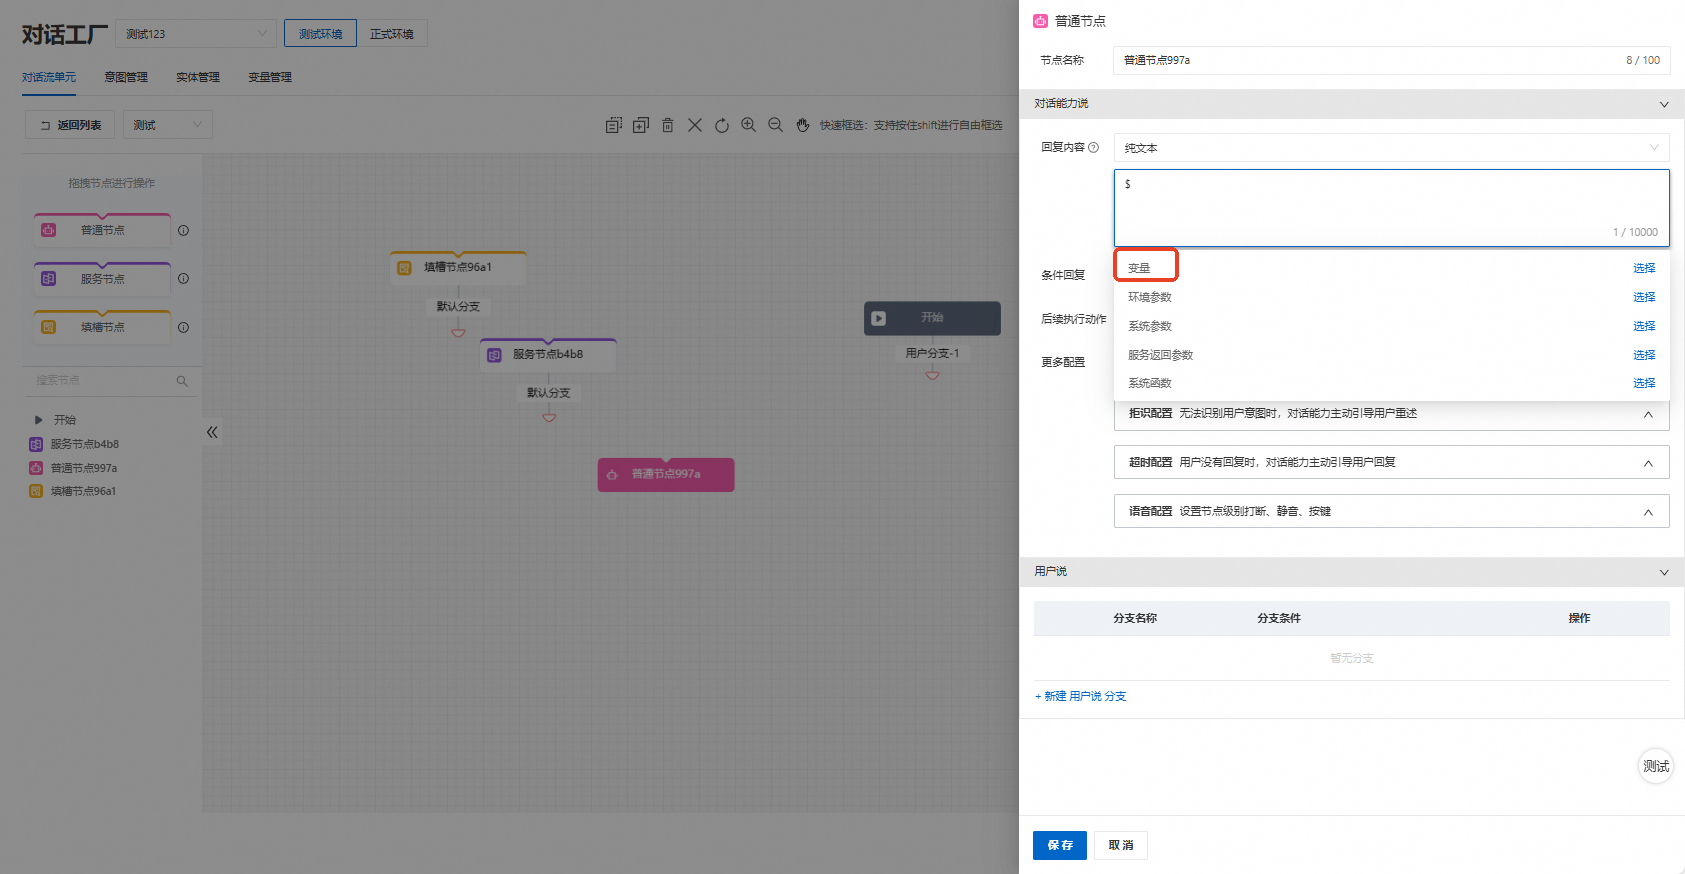Select 服务返回参数 in the suggestion menu

coord(1161,355)
